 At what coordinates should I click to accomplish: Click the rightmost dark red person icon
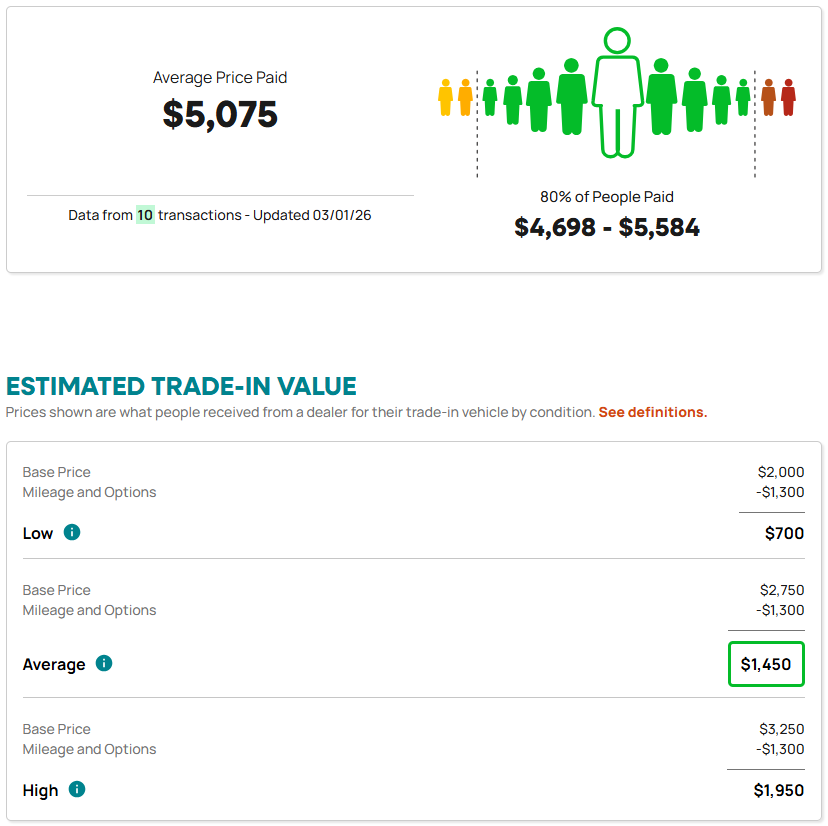(788, 98)
